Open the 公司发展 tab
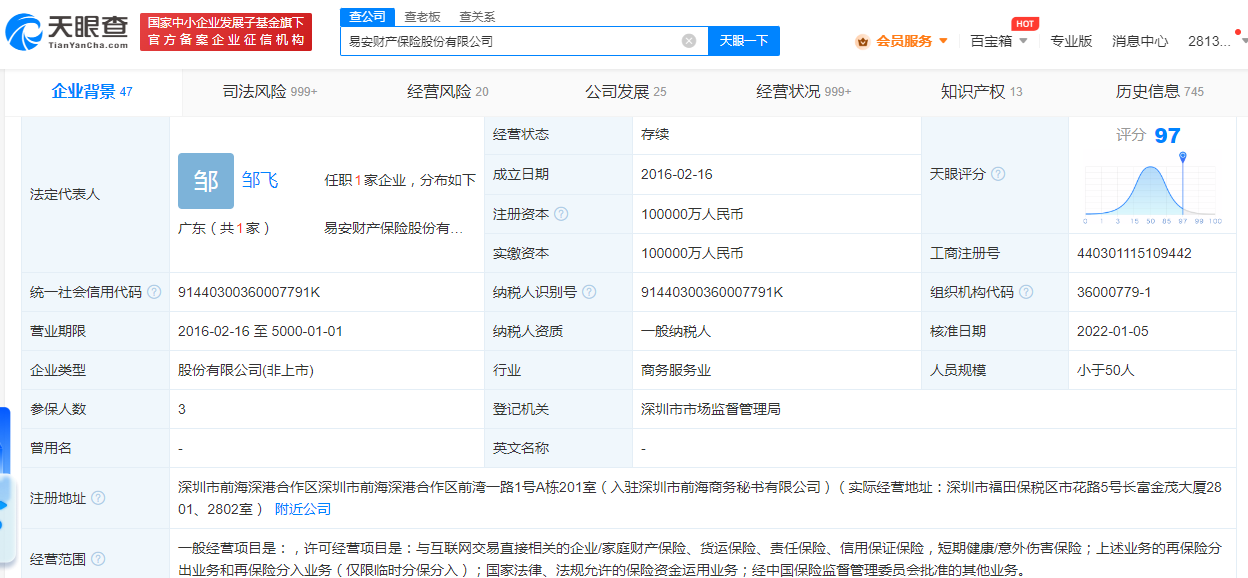The image size is (1248, 578). [626, 92]
